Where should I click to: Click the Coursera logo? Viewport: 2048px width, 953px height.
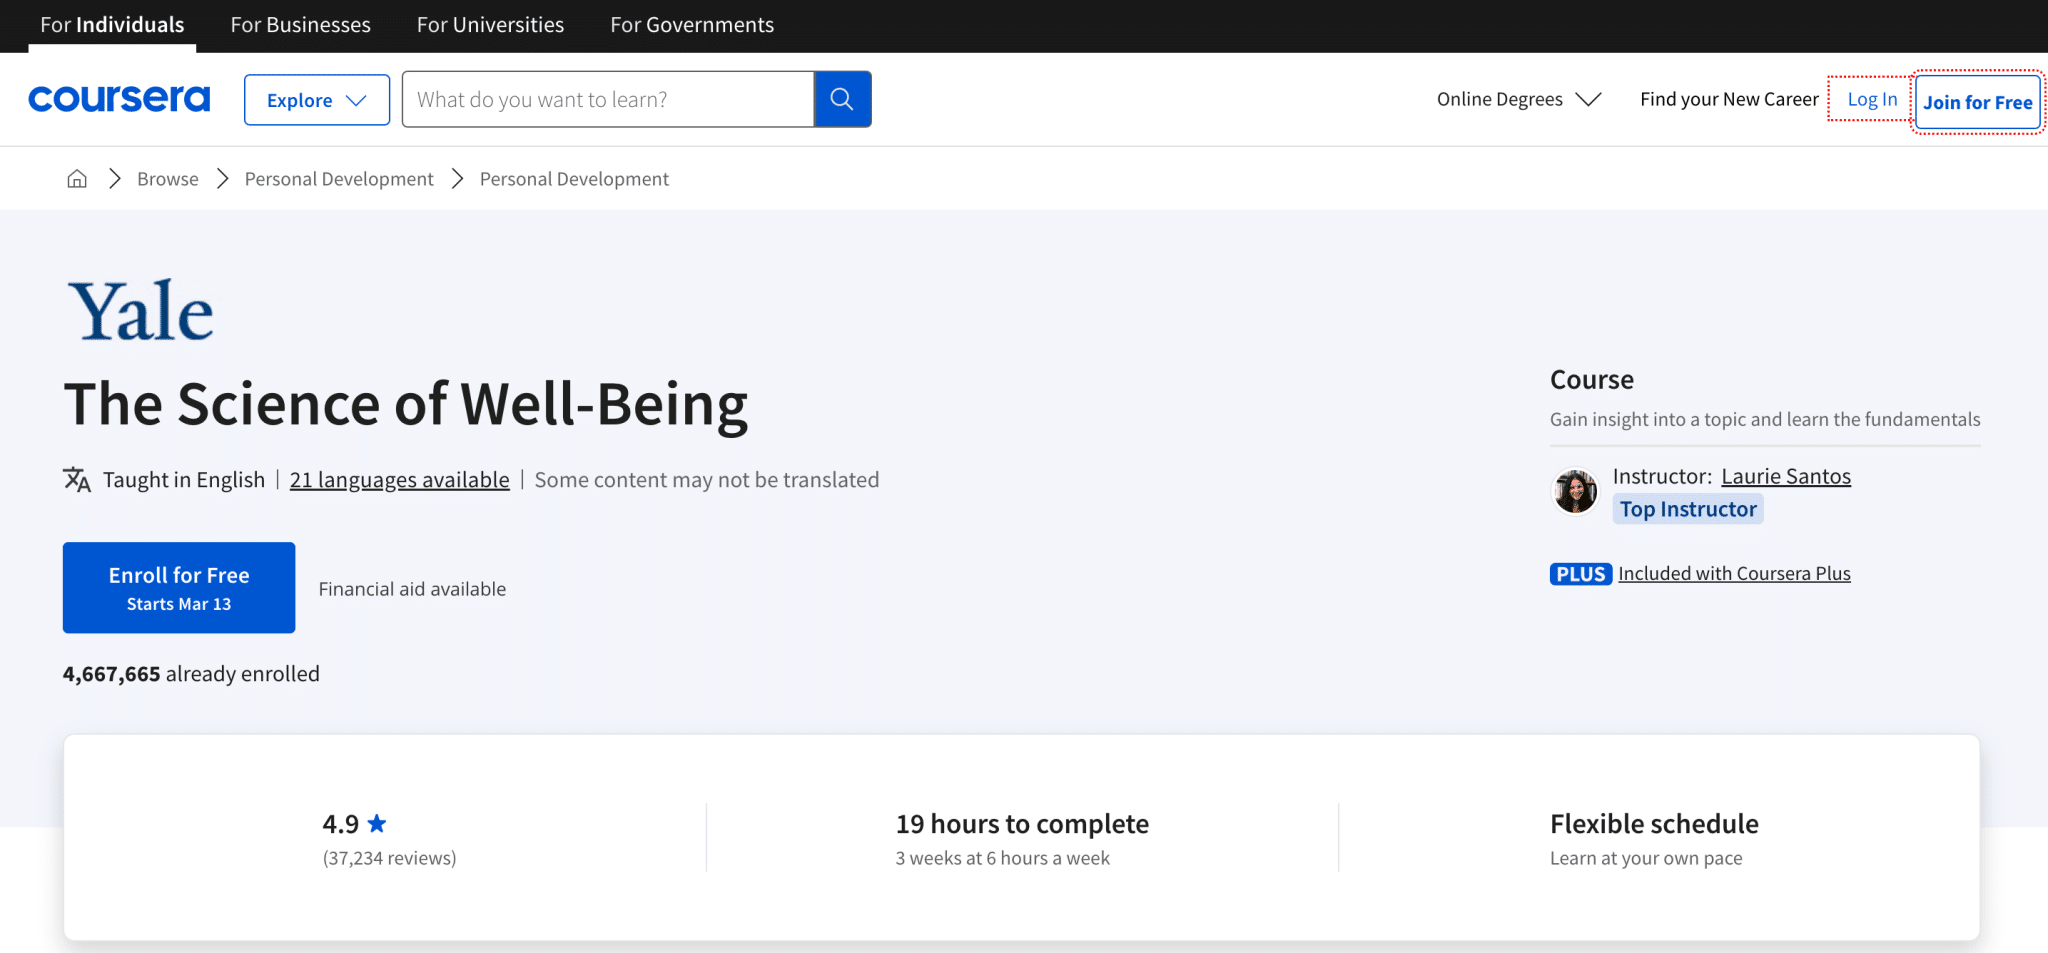click(x=119, y=99)
